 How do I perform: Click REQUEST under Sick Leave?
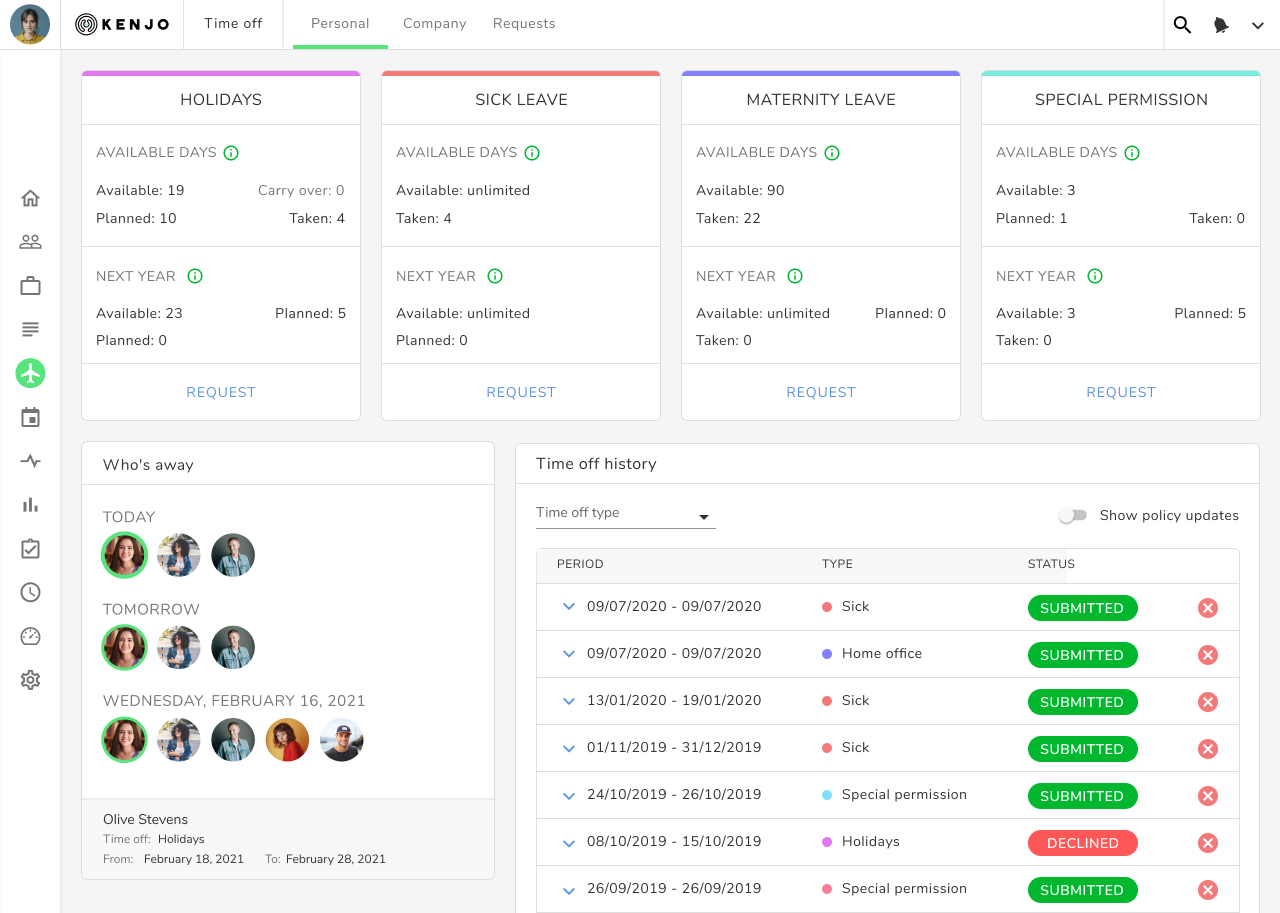(x=520, y=392)
